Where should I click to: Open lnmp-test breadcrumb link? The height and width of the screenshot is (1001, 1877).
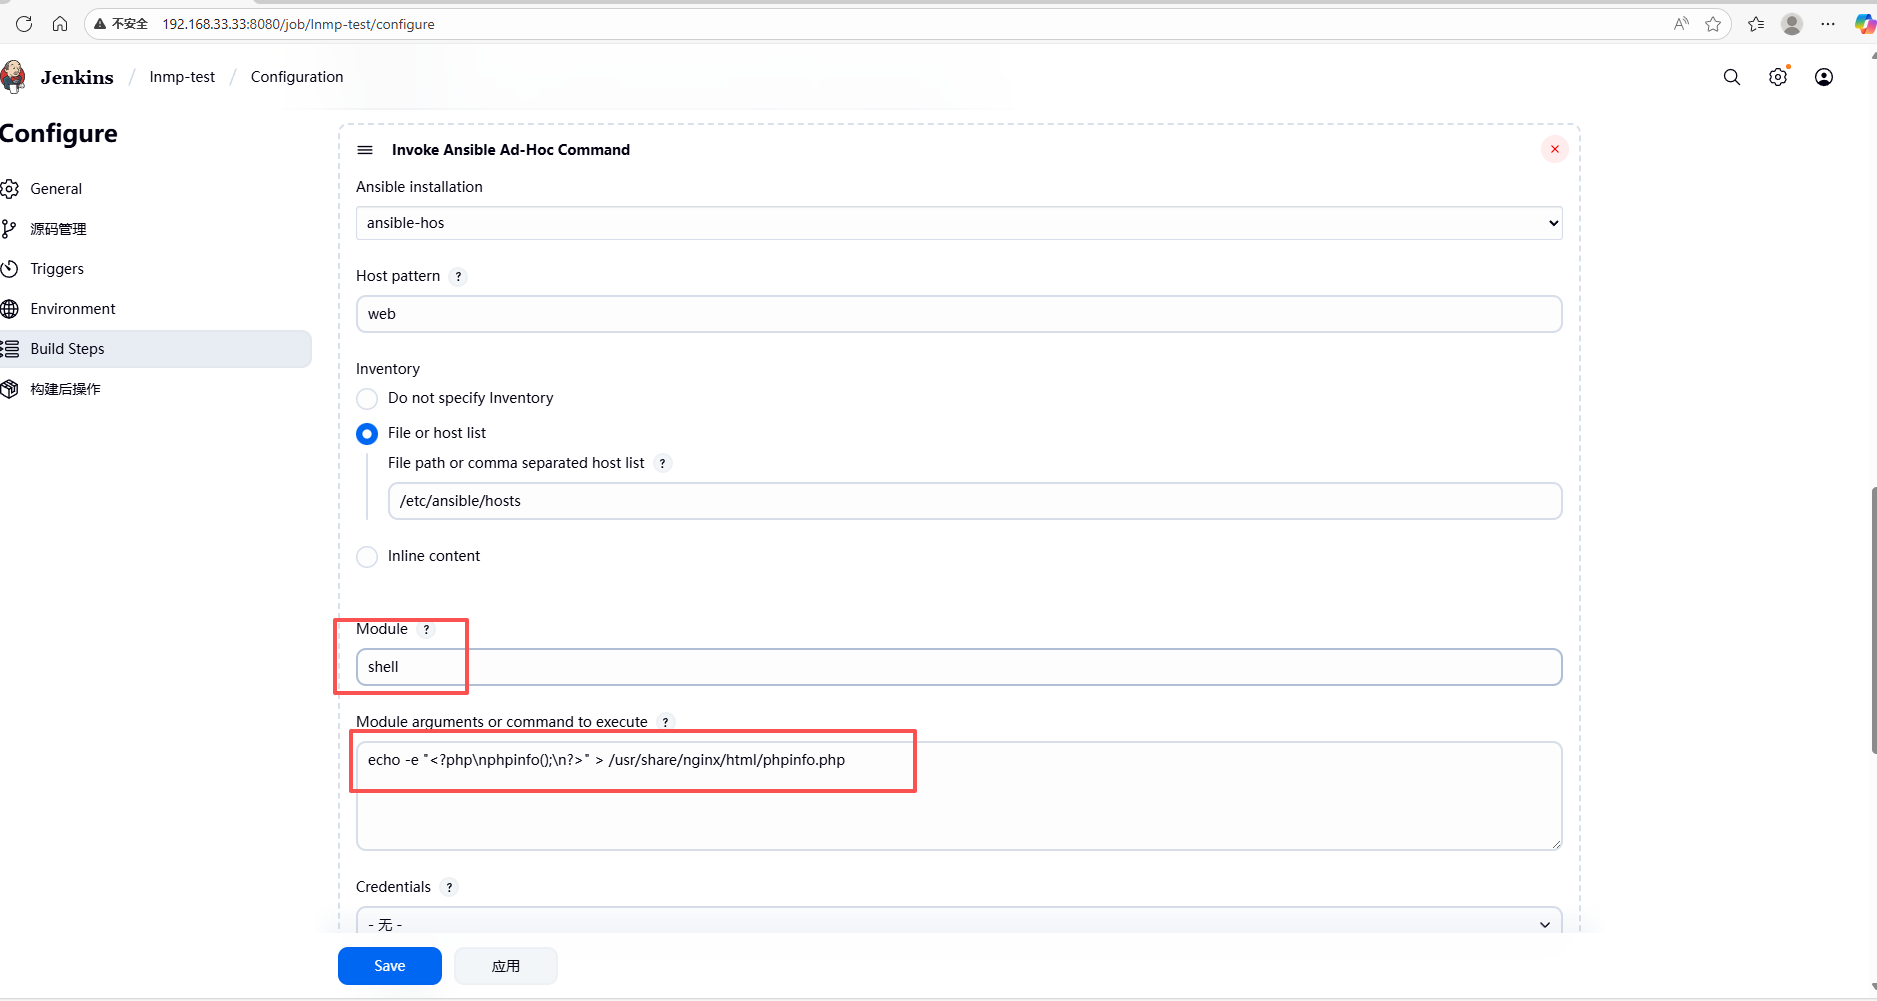pos(182,77)
